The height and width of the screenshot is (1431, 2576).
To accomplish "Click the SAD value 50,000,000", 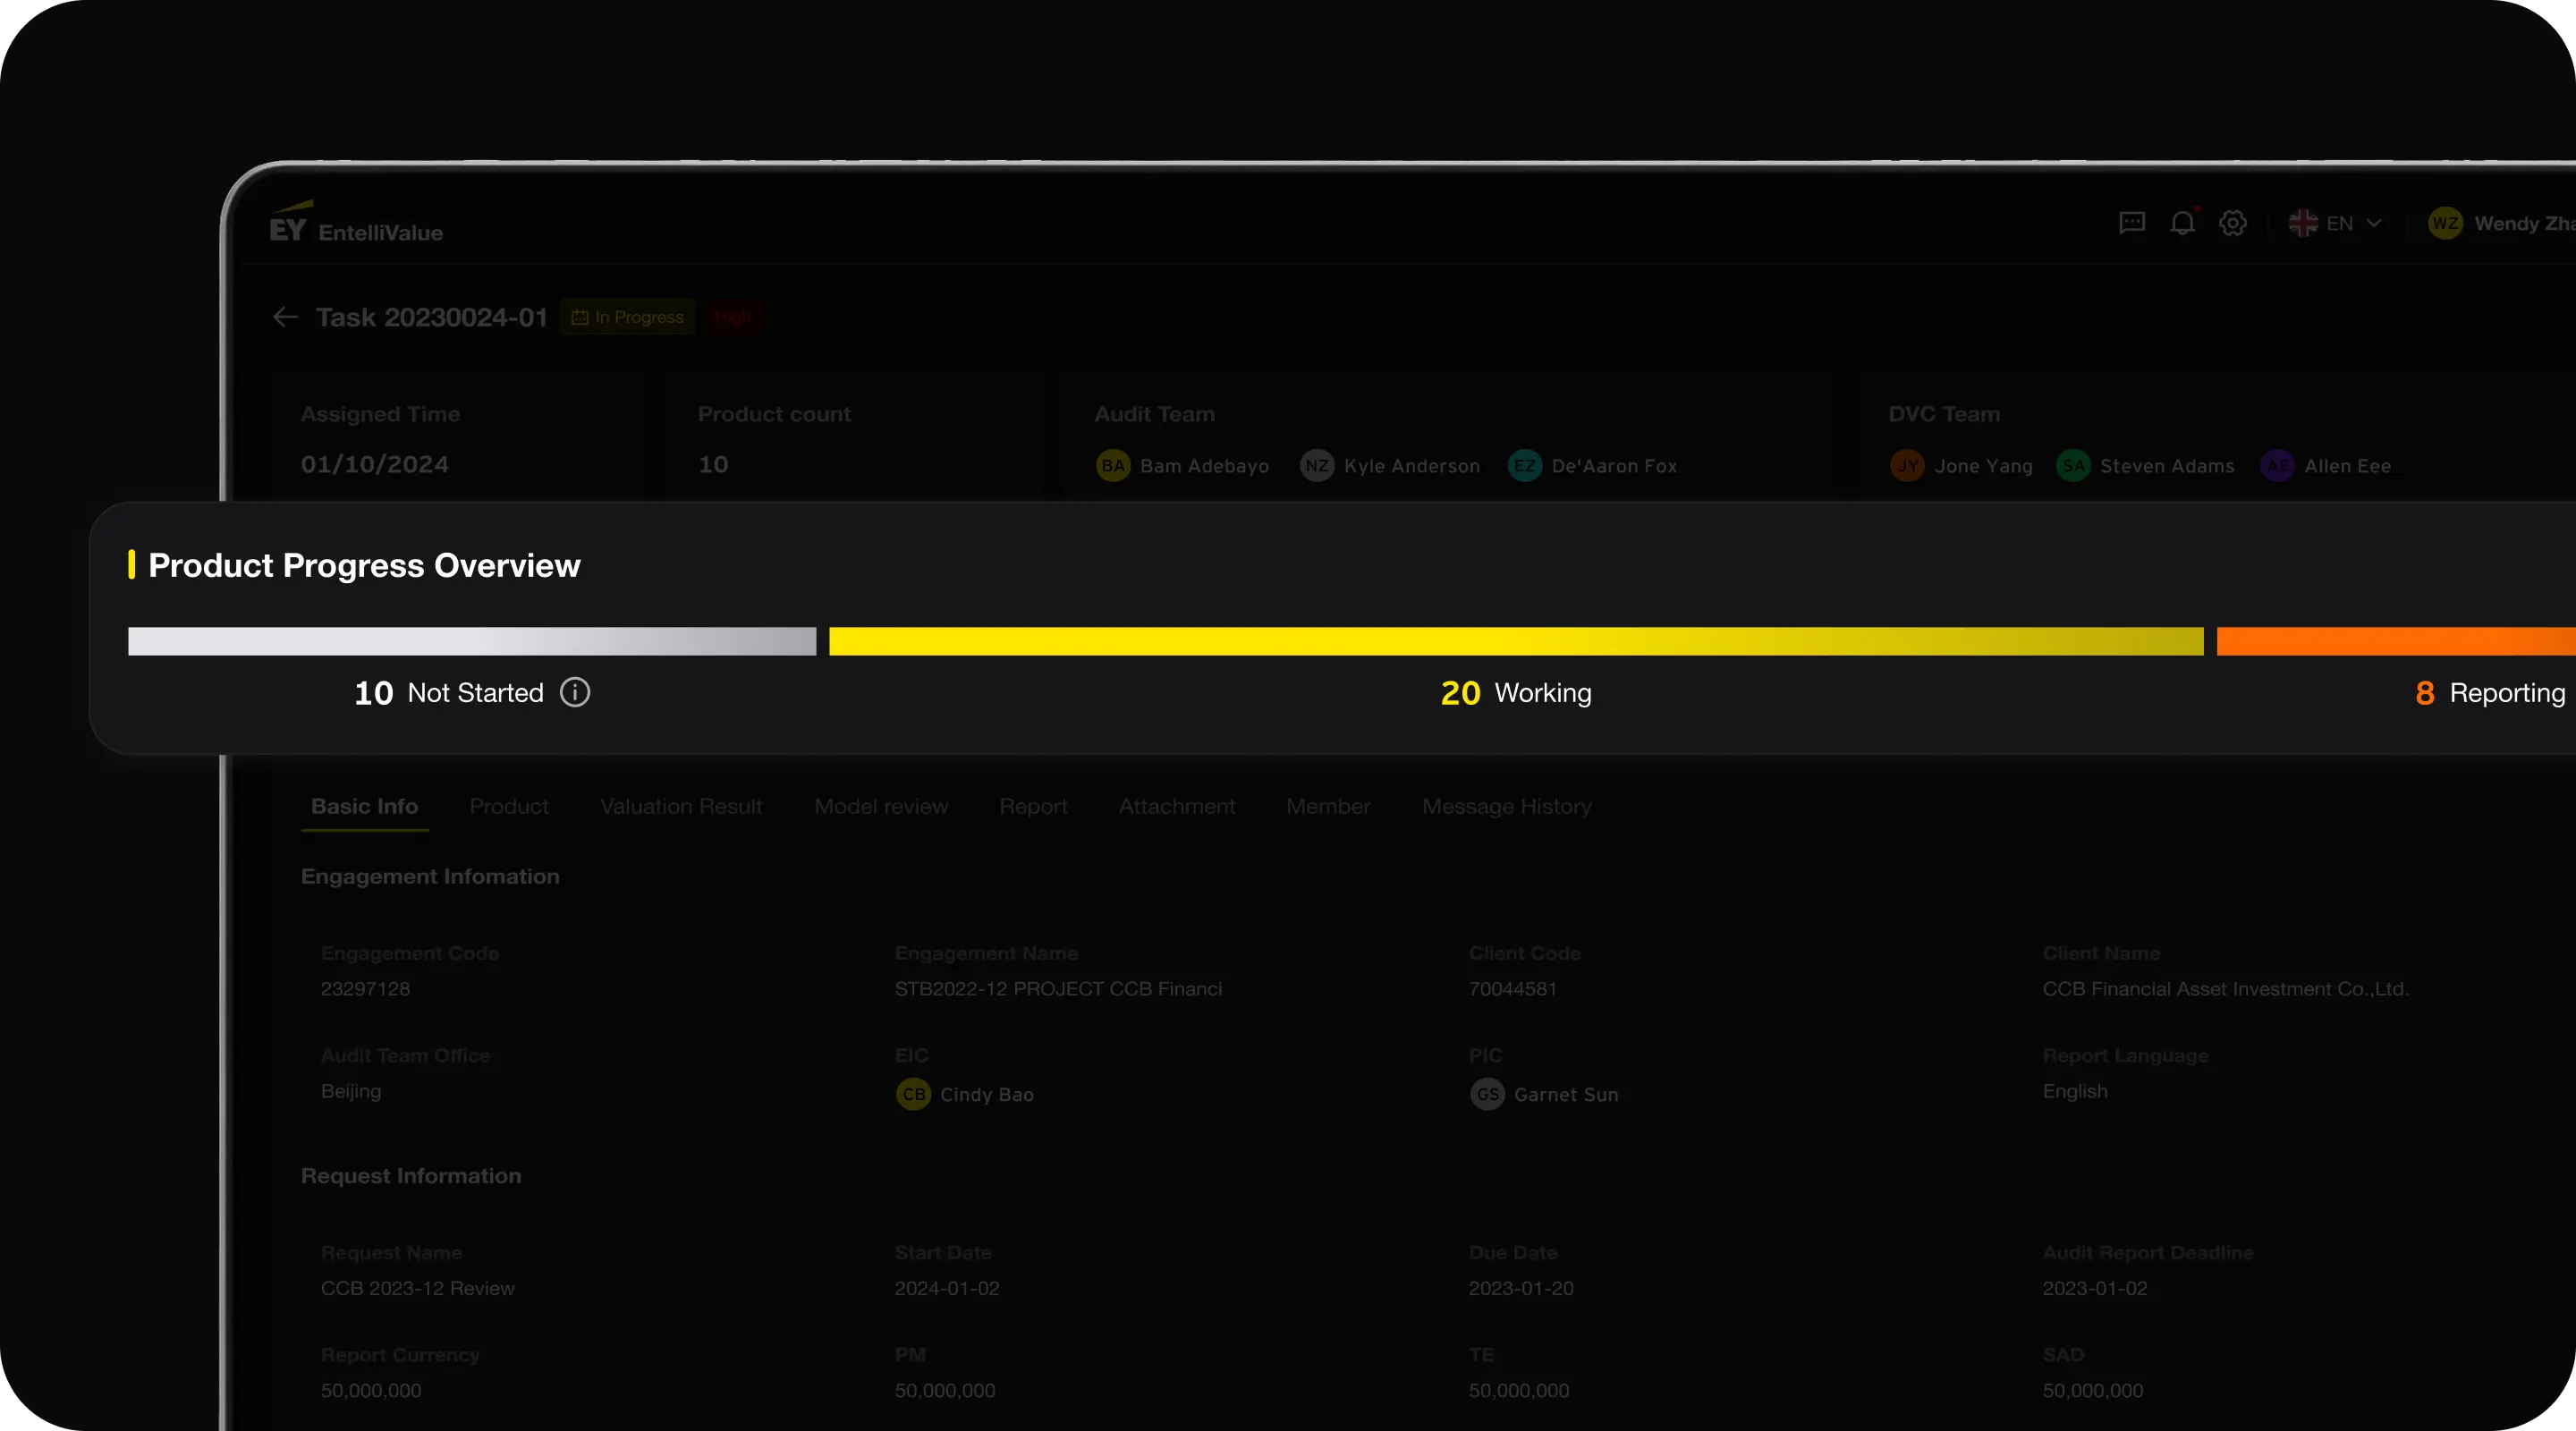I will point(2093,1390).
